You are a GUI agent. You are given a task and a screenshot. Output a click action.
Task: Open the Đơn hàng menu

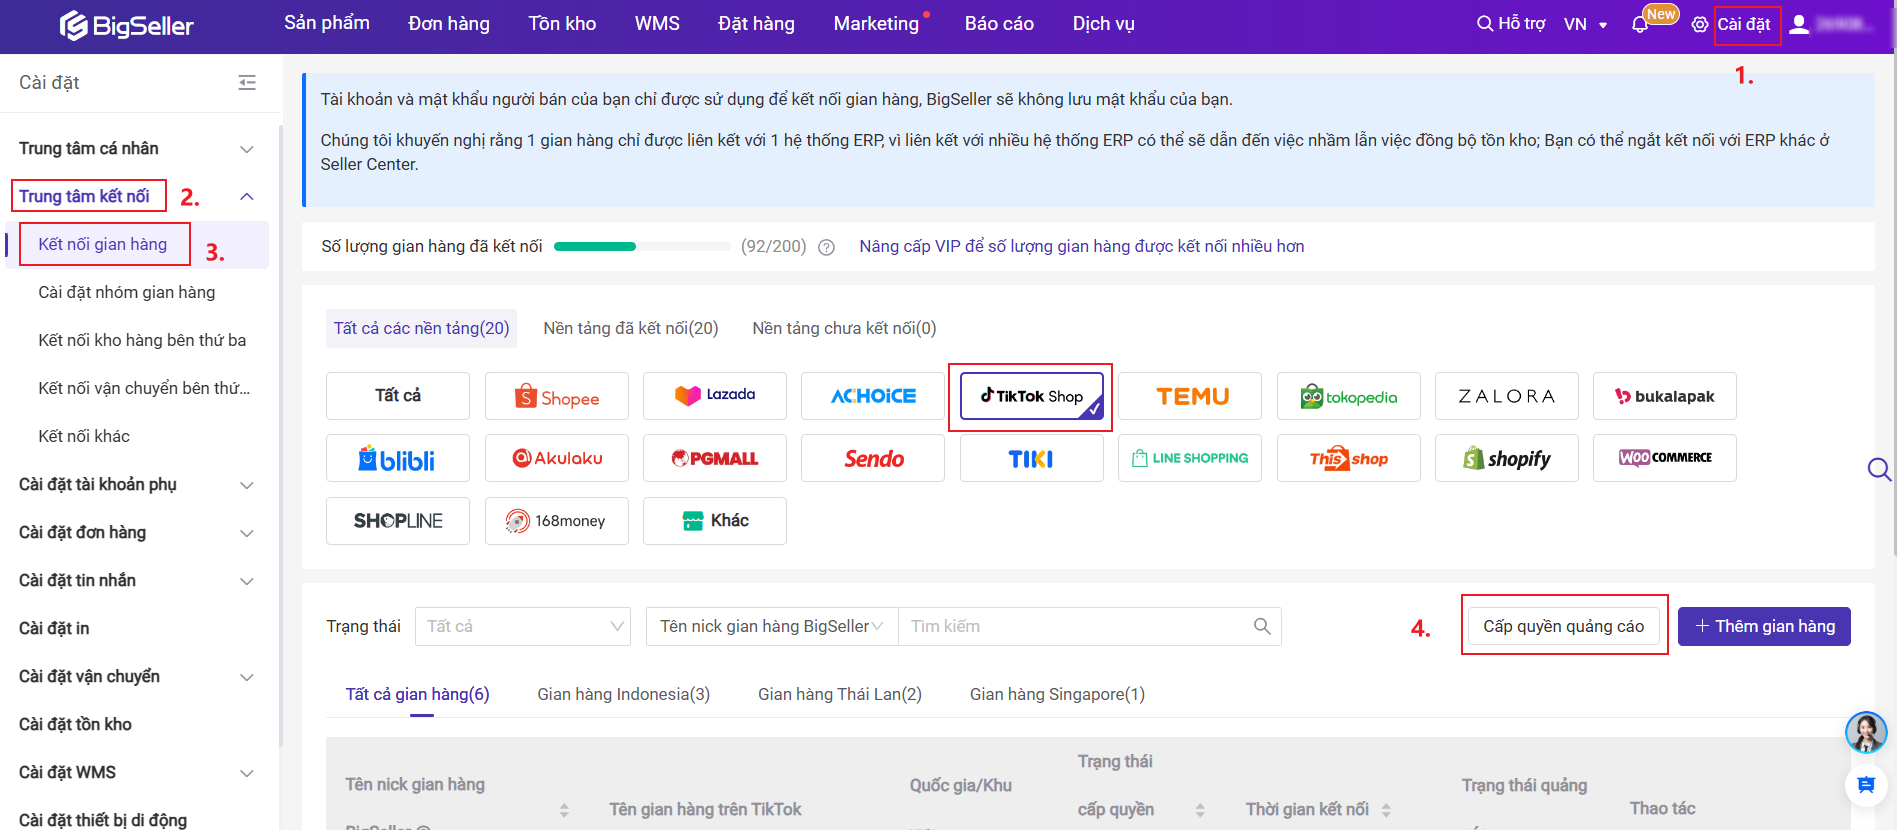pos(449,24)
